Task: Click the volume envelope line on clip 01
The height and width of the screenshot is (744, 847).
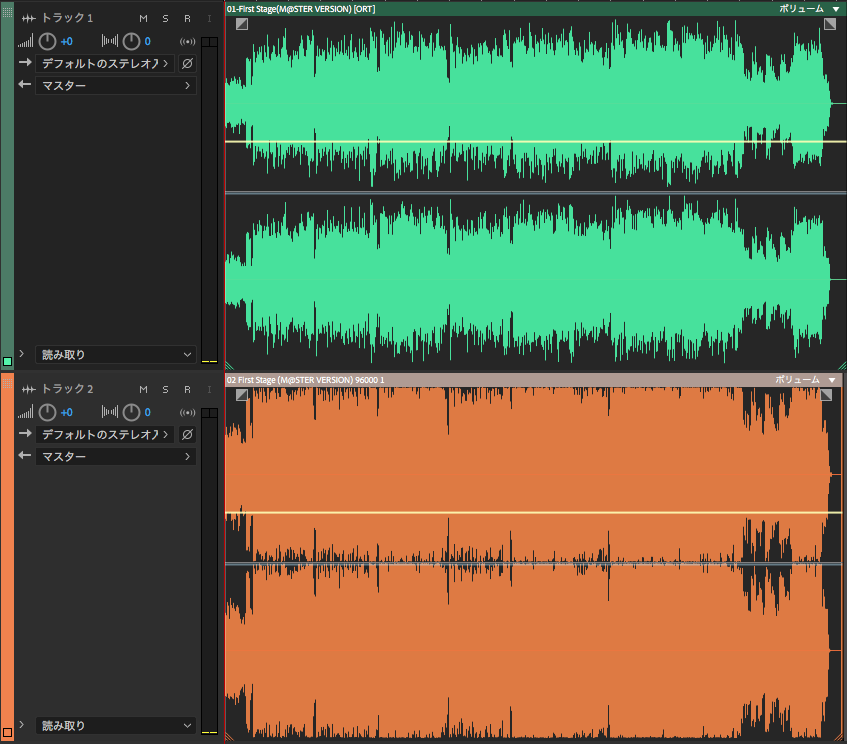Action: [536, 142]
